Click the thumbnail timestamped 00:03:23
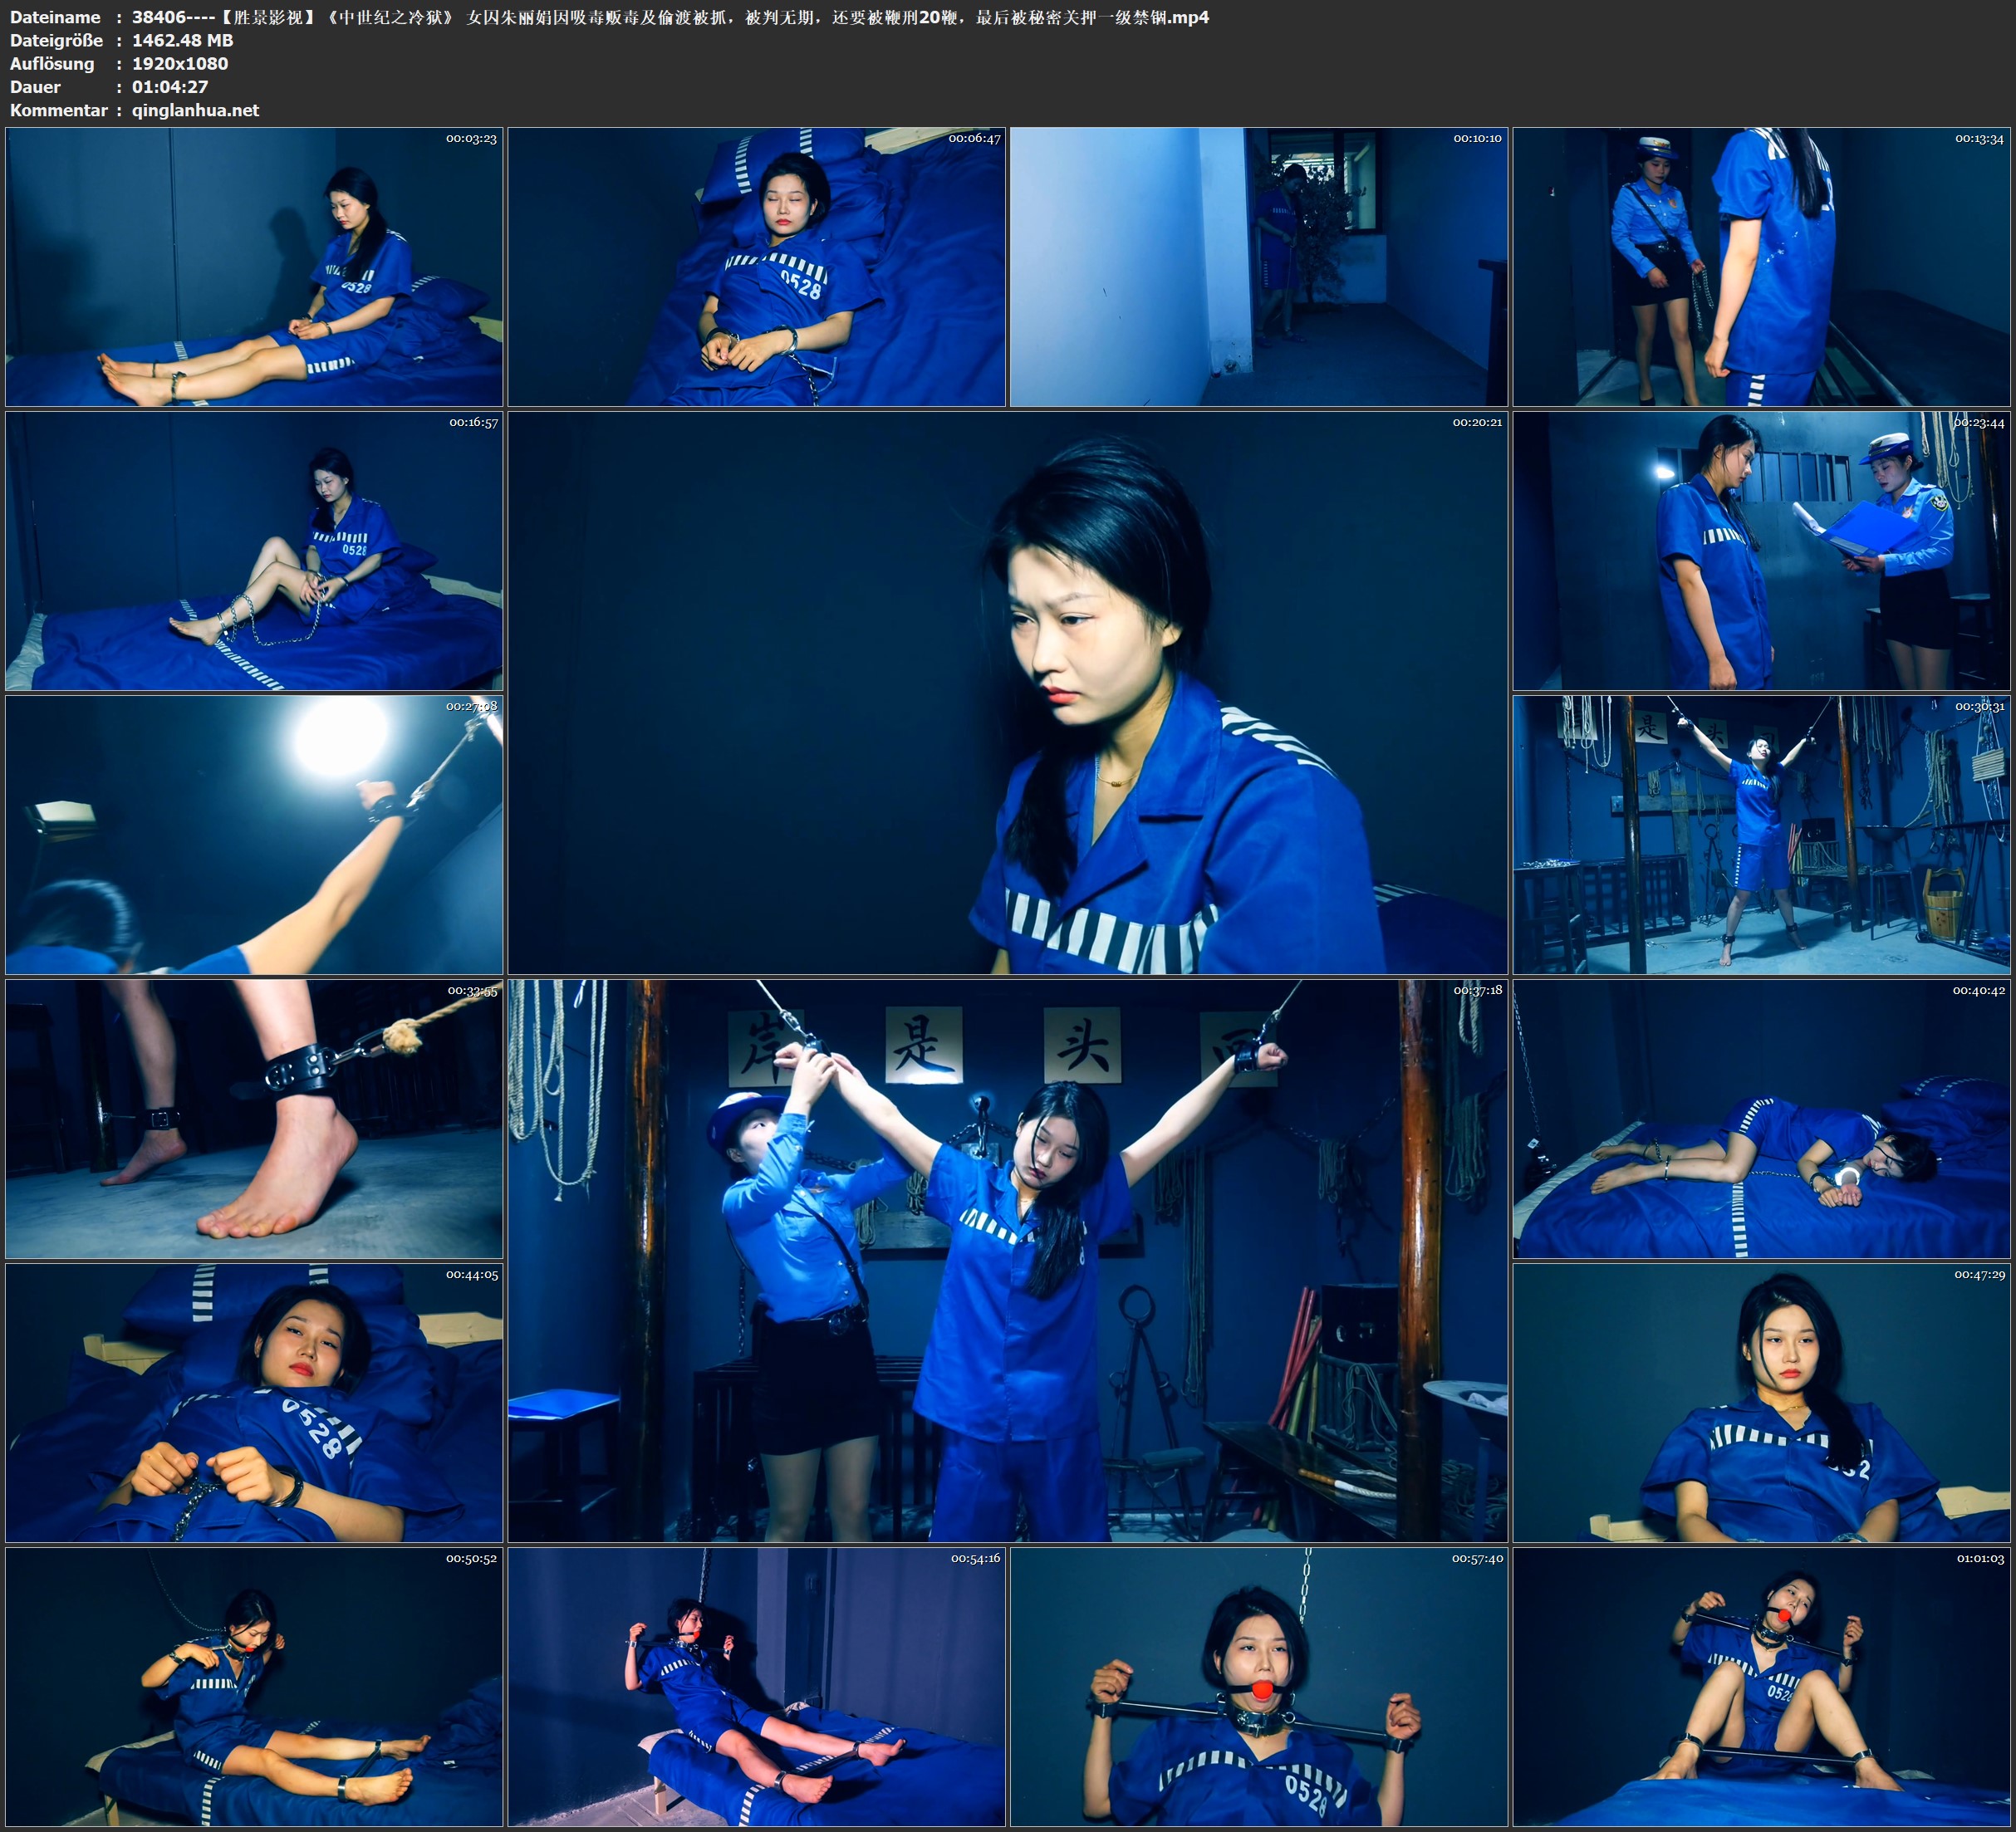 click(x=254, y=266)
